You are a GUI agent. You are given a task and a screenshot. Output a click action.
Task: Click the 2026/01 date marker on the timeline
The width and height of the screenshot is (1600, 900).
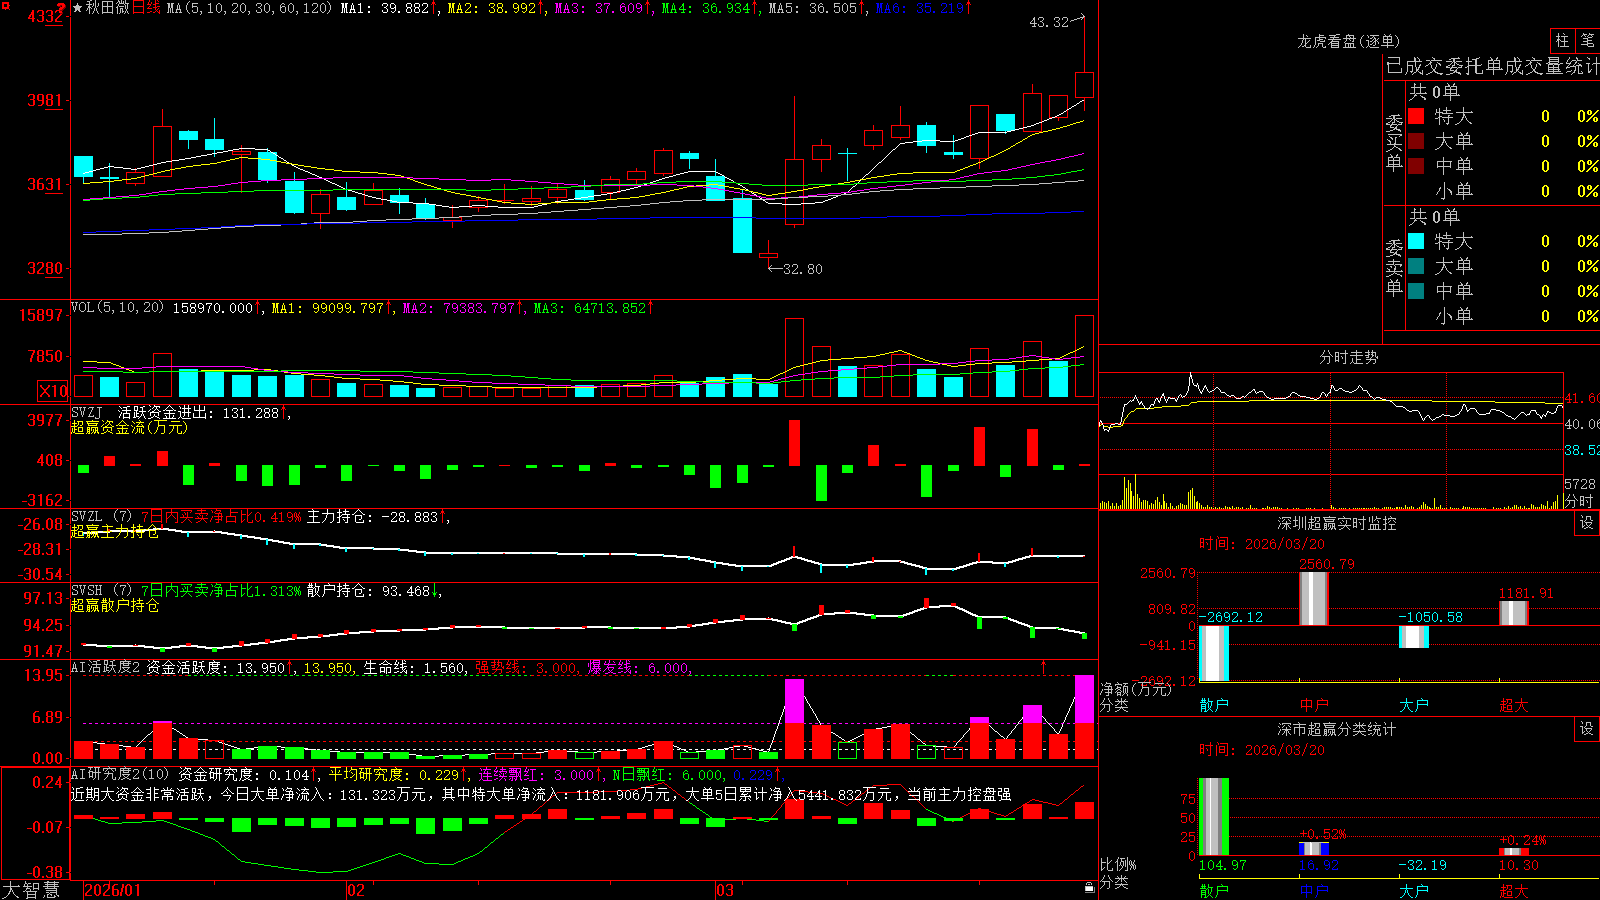tap(113, 890)
